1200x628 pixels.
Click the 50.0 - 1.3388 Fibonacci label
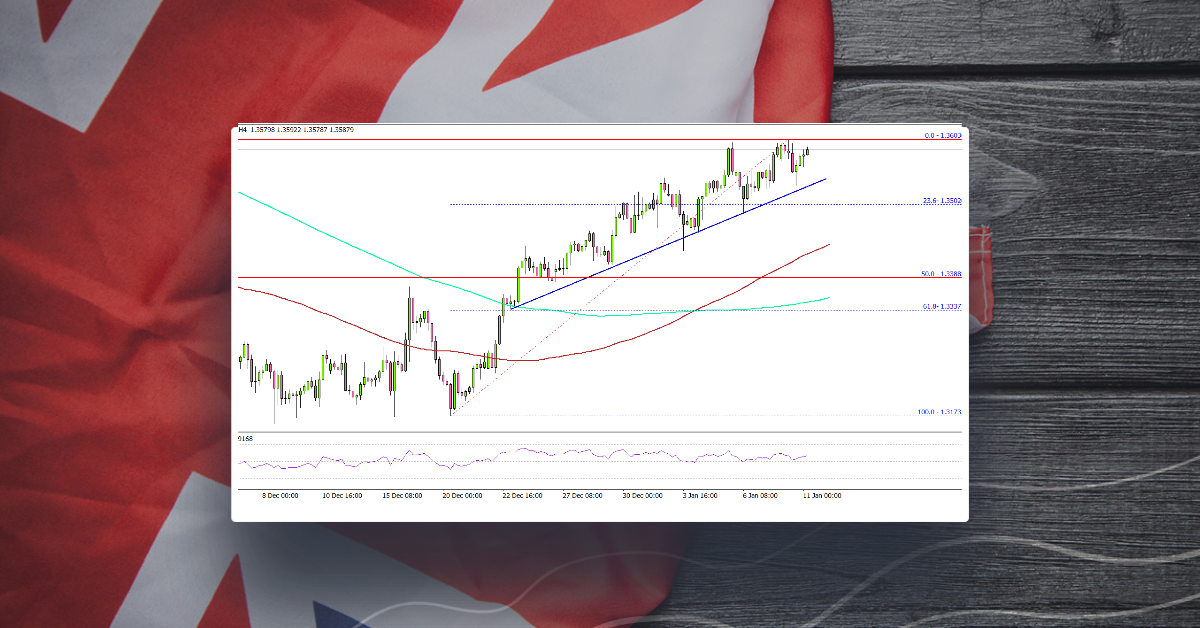point(942,274)
